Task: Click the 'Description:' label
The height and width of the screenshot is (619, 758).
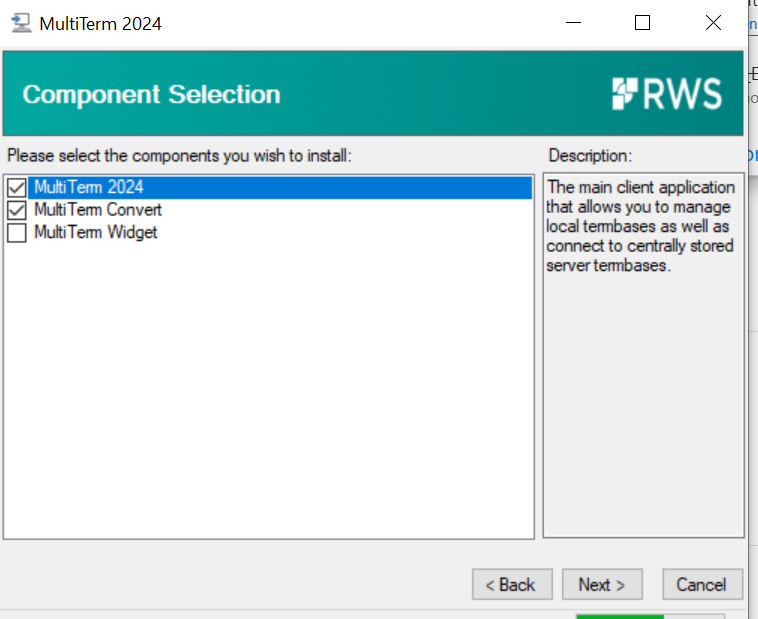Action: 590,156
